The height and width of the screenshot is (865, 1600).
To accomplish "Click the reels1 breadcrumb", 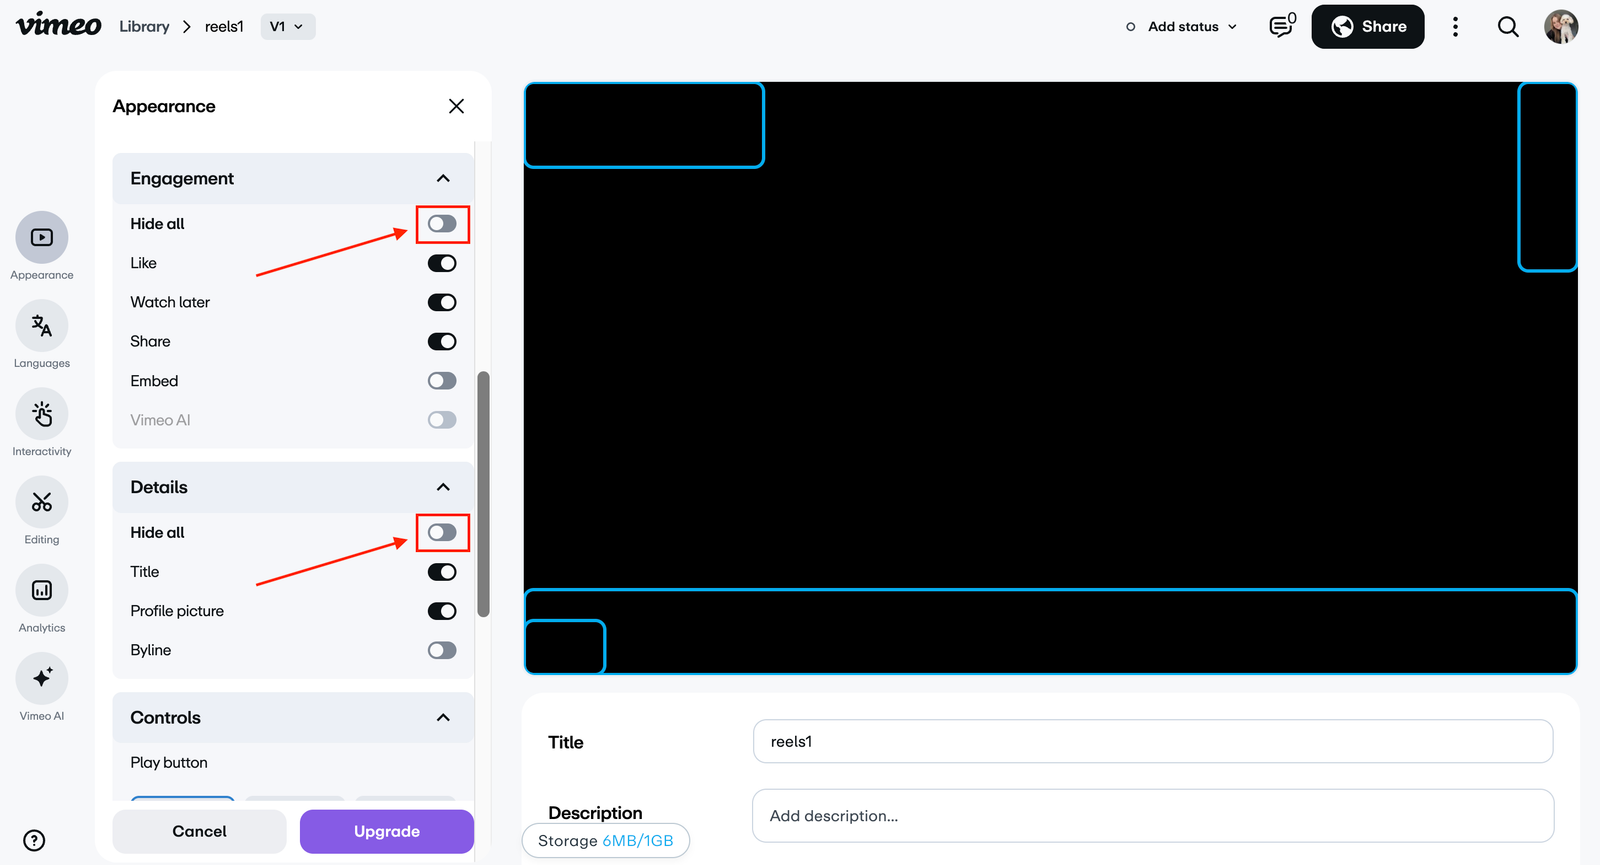I will coord(224,27).
